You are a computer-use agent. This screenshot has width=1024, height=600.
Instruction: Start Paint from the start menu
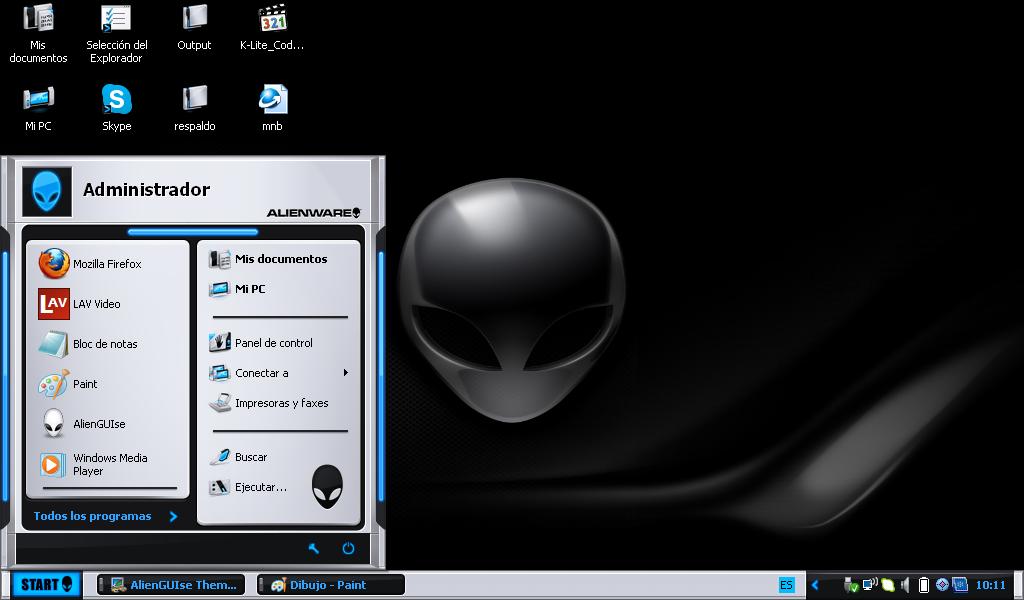click(85, 384)
